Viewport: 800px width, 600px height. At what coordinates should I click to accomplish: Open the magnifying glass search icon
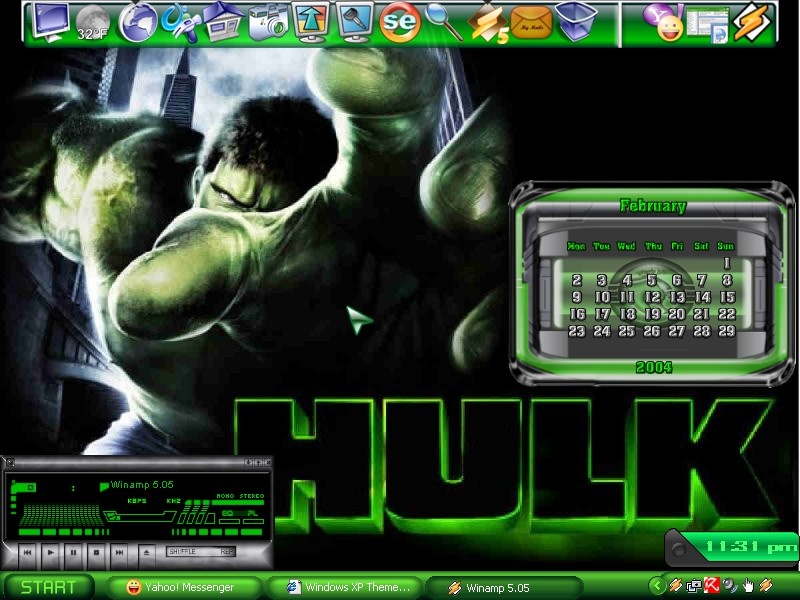click(443, 22)
